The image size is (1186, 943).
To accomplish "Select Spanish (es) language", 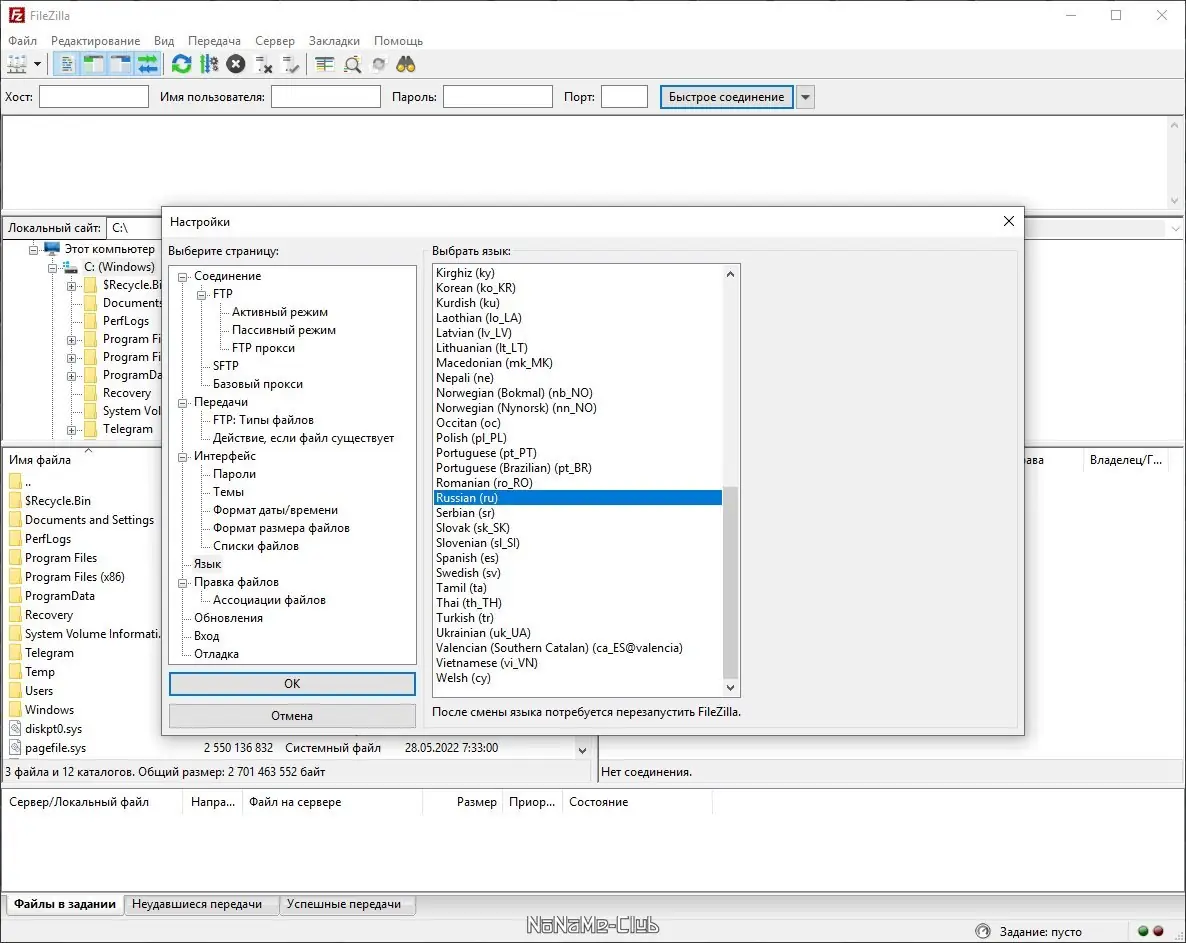I will [x=467, y=558].
